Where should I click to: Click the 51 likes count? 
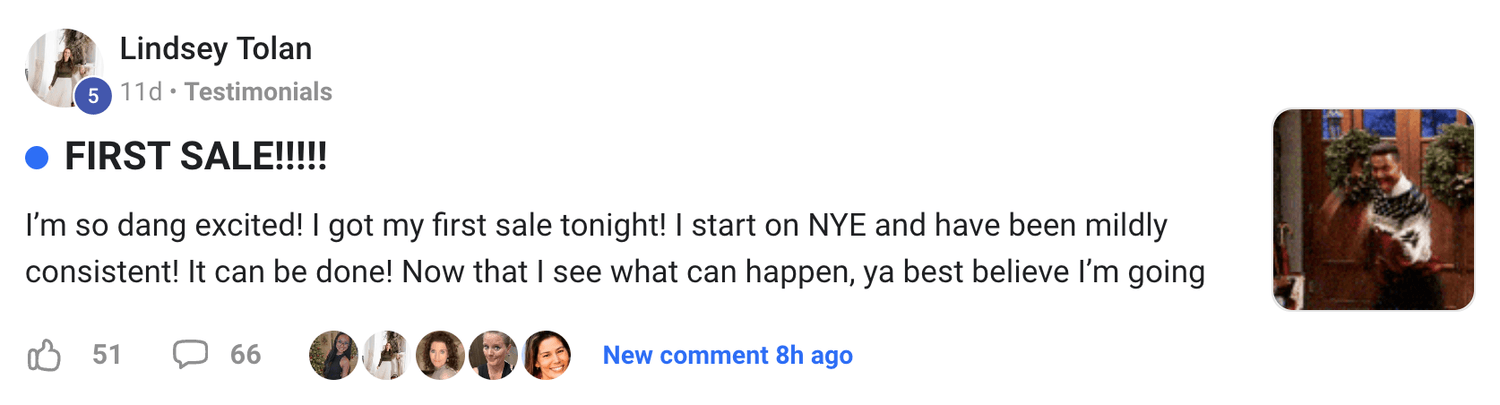coord(106,355)
